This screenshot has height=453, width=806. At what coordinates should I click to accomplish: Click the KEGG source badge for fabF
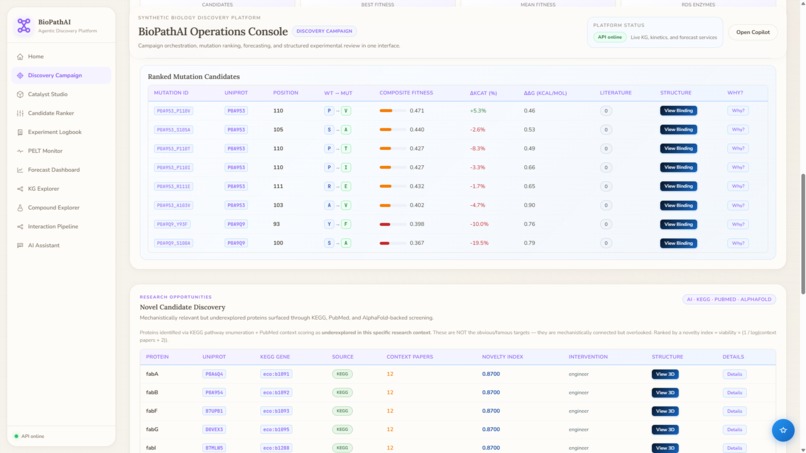tap(342, 411)
